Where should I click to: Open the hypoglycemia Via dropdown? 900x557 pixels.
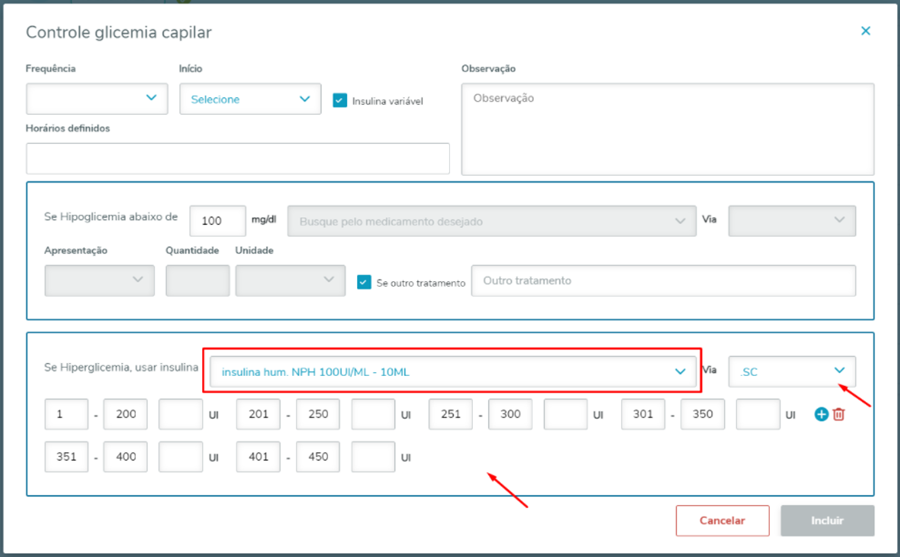[x=792, y=221]
